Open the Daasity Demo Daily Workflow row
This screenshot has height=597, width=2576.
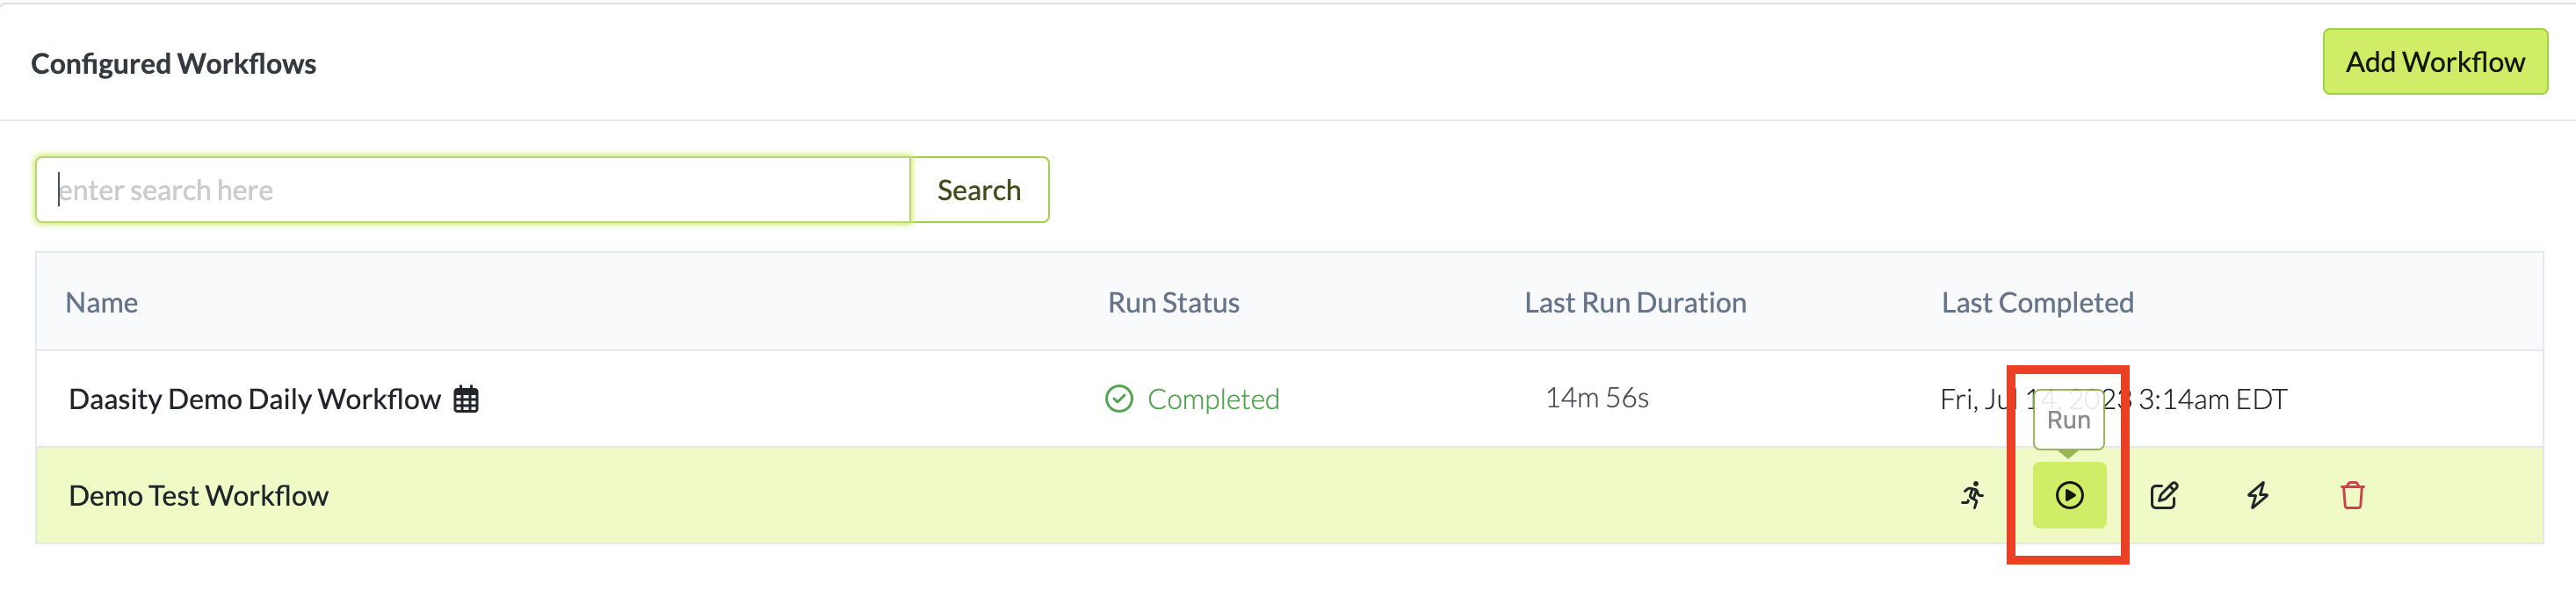[x=254, y=399]
